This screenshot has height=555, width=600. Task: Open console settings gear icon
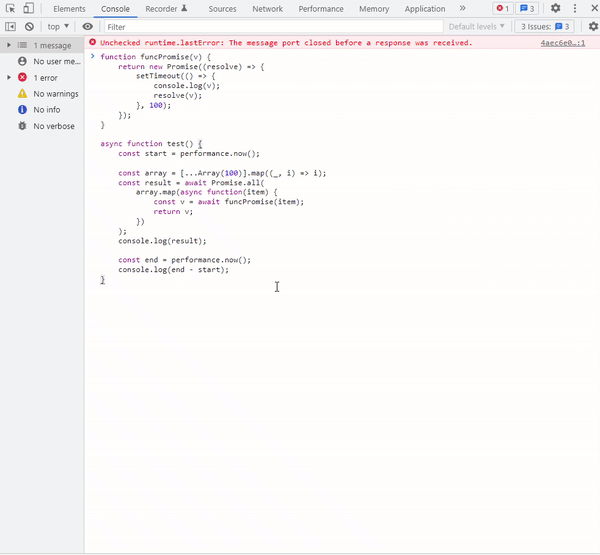[593, 26]
